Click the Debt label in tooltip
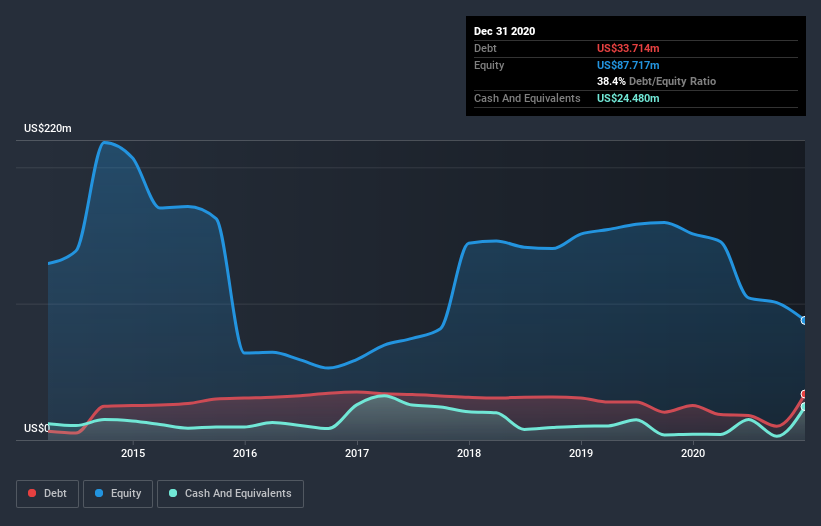 [485, 48]
